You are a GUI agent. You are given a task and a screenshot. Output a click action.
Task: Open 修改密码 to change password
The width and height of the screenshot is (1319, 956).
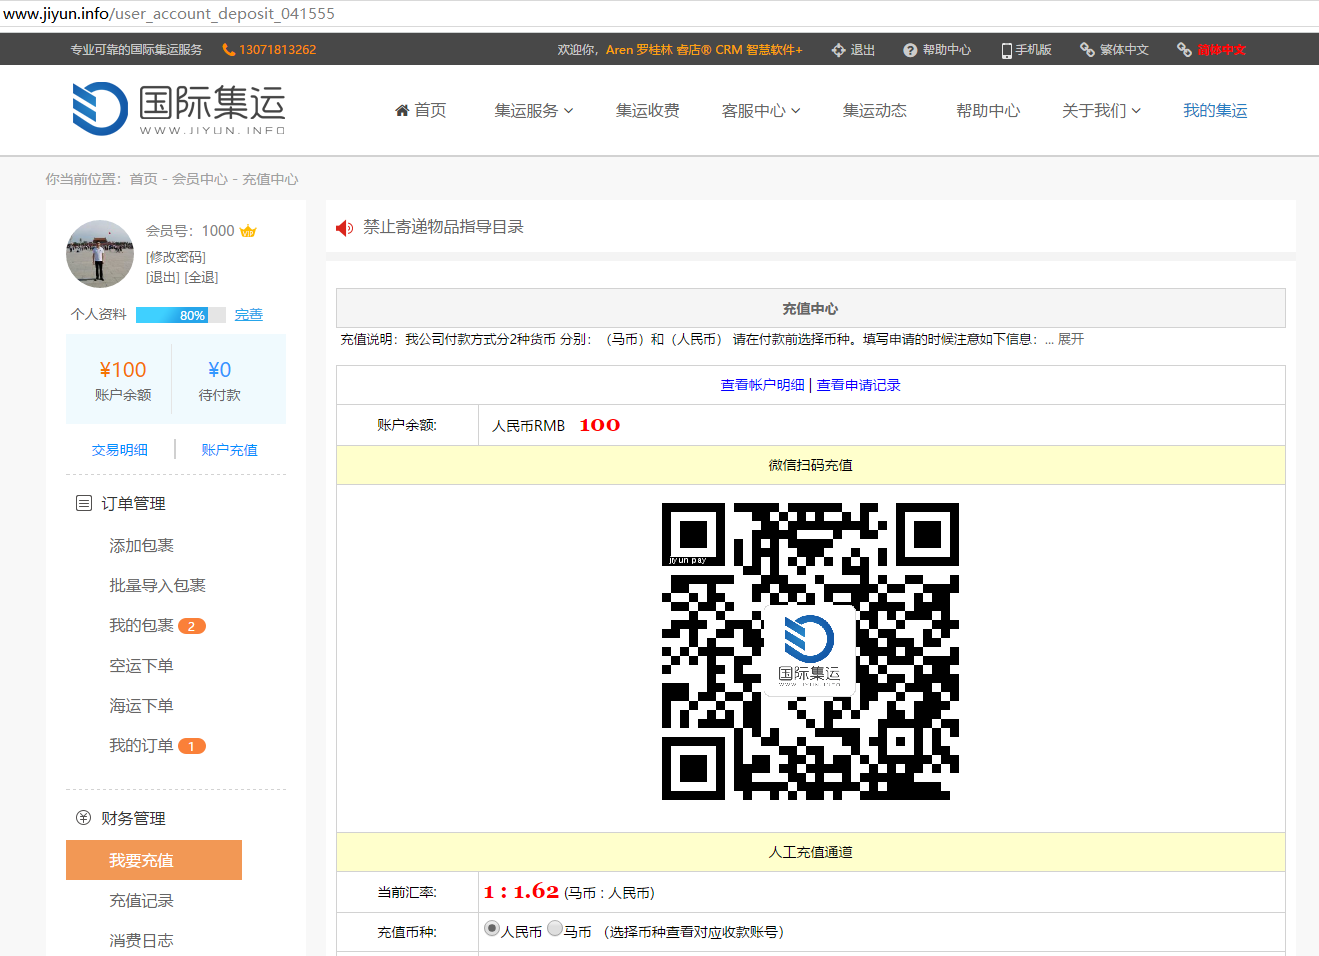(176, 256)
